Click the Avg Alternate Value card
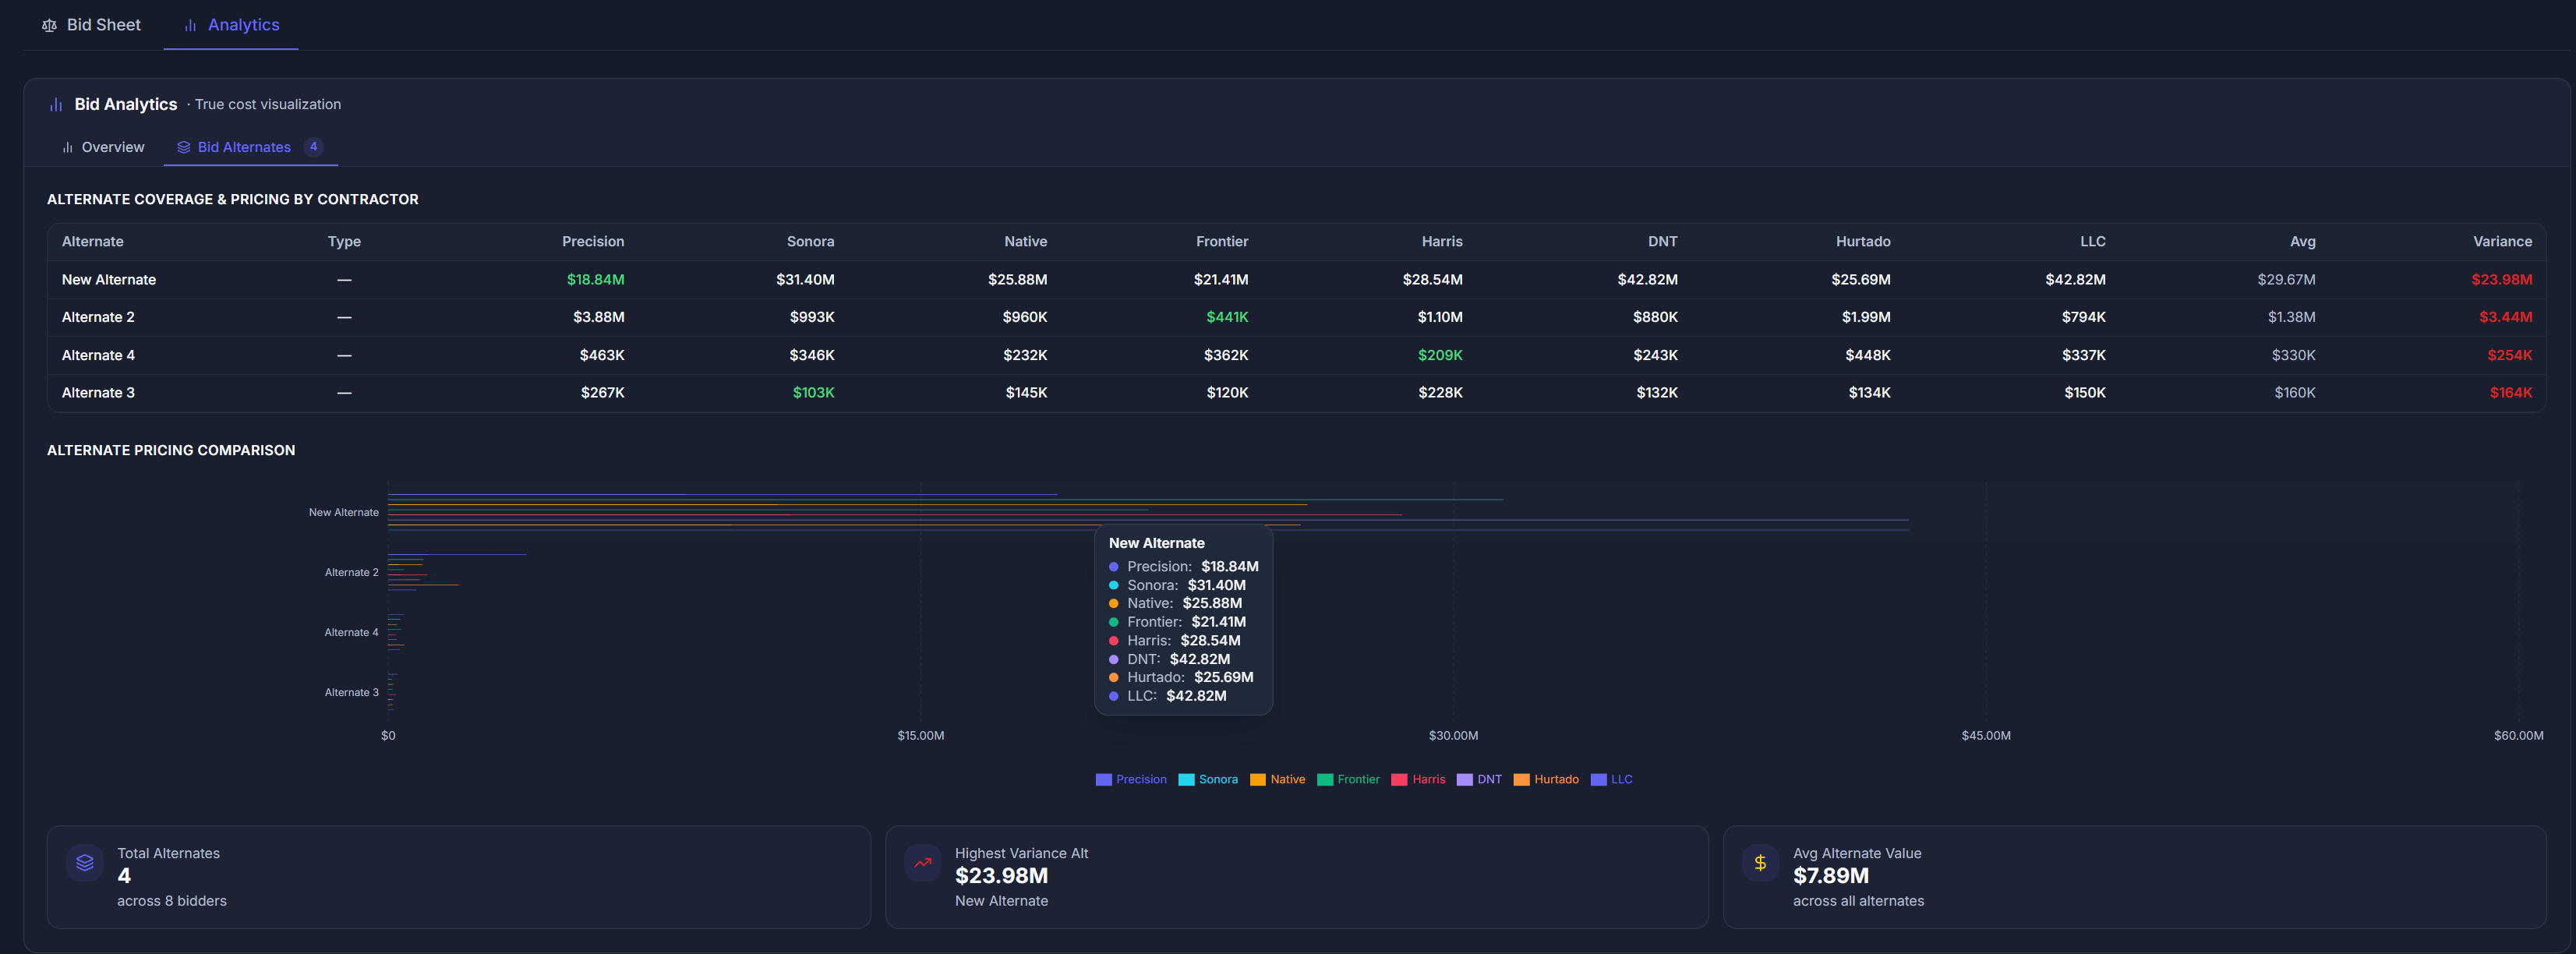The width and height of the screenshot is (2576, 954). (x=2134, y=877)
